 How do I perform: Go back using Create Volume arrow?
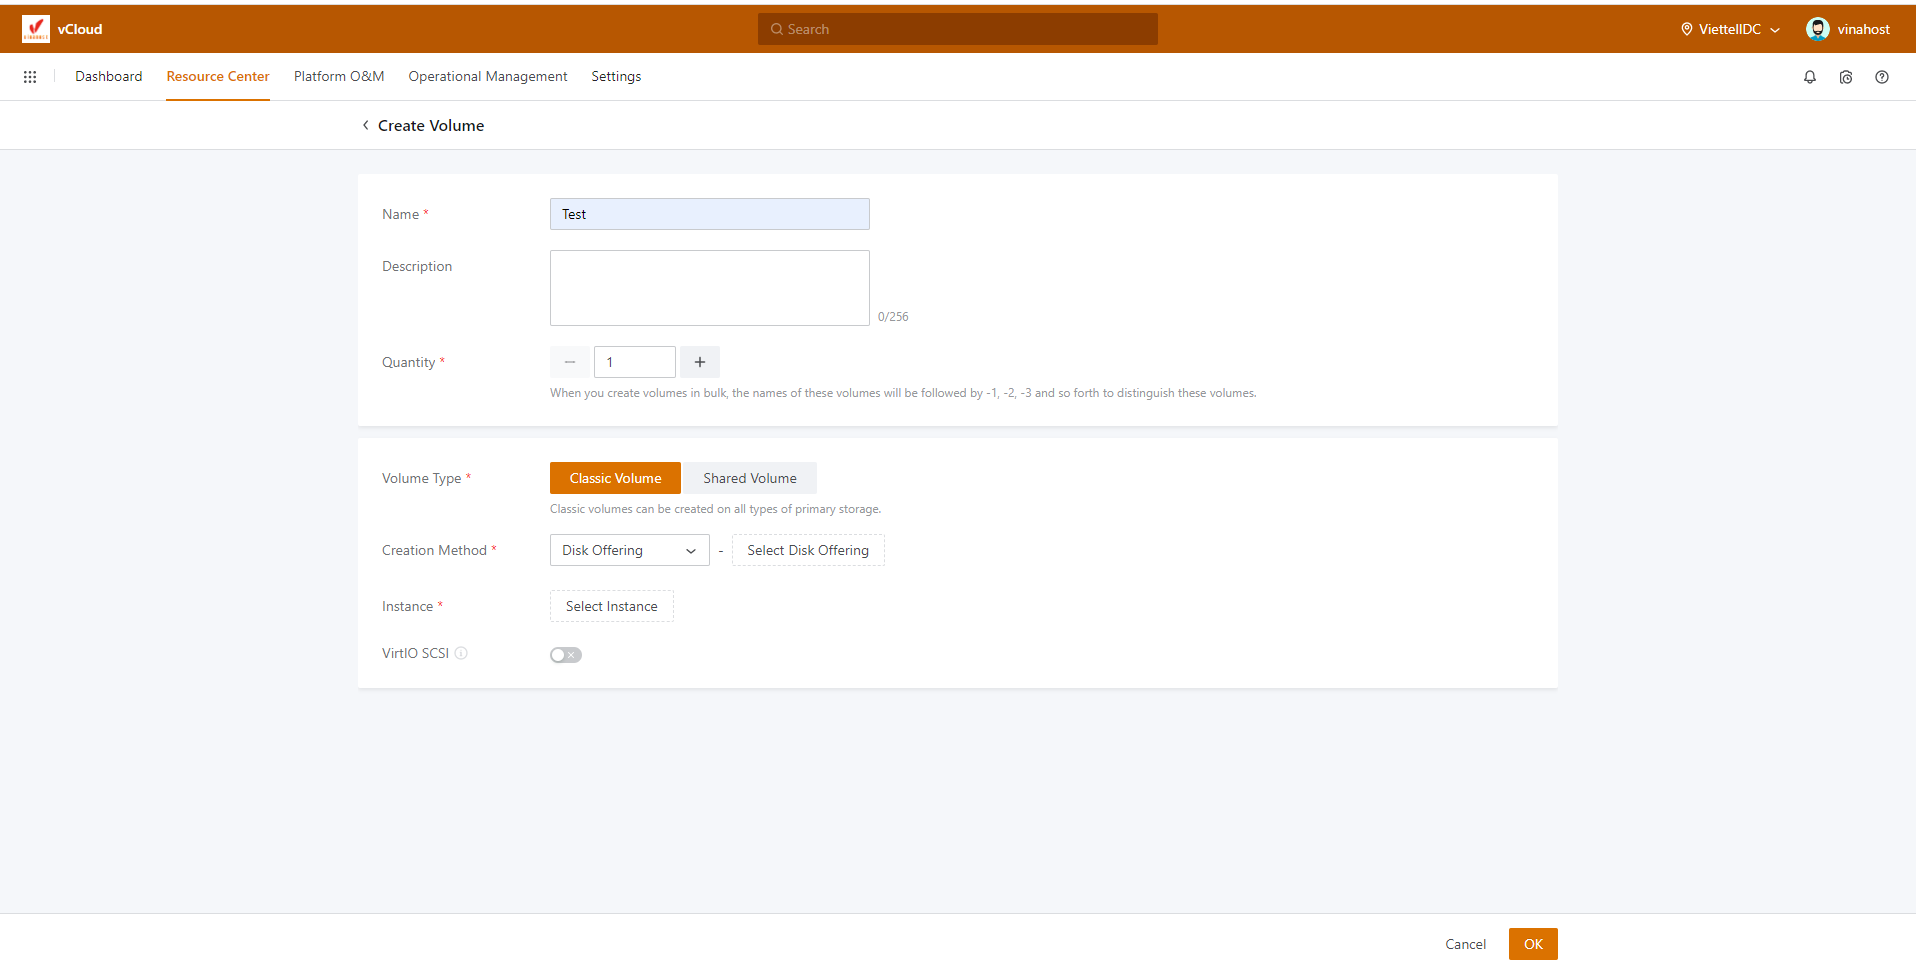click(366, 126)
